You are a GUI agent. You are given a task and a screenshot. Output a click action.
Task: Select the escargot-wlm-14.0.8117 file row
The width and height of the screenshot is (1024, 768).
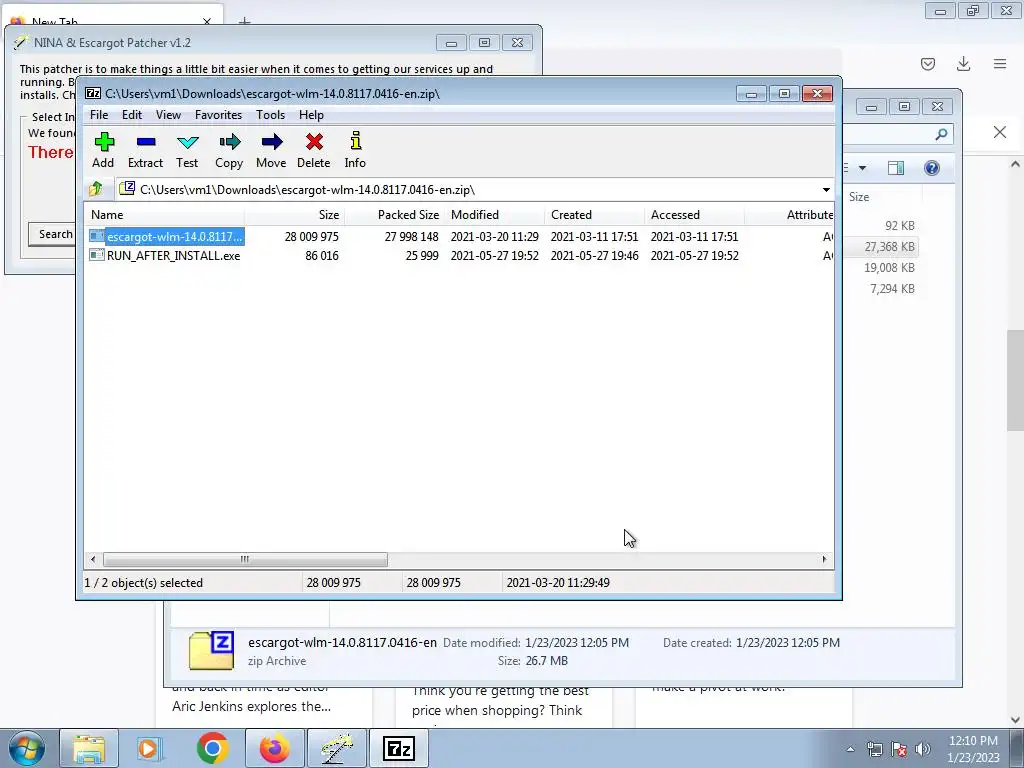pos(459,236)
